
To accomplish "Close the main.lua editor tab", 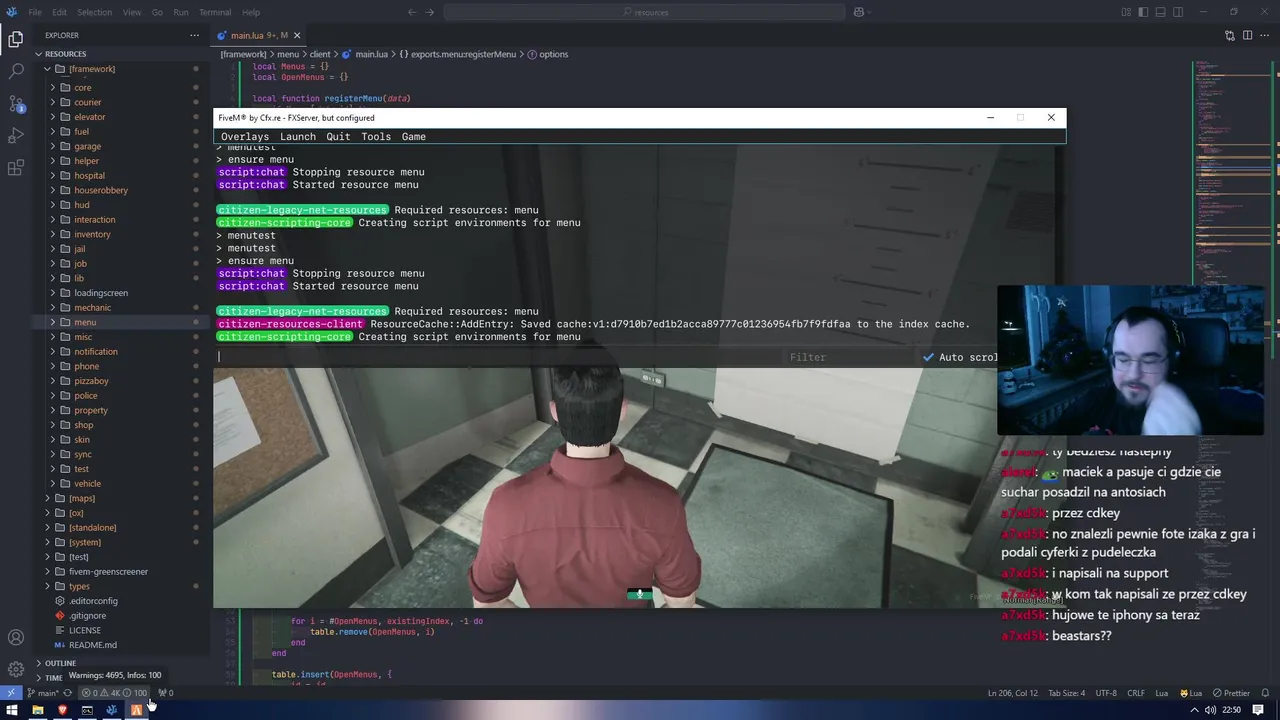I will pos(297,35).
